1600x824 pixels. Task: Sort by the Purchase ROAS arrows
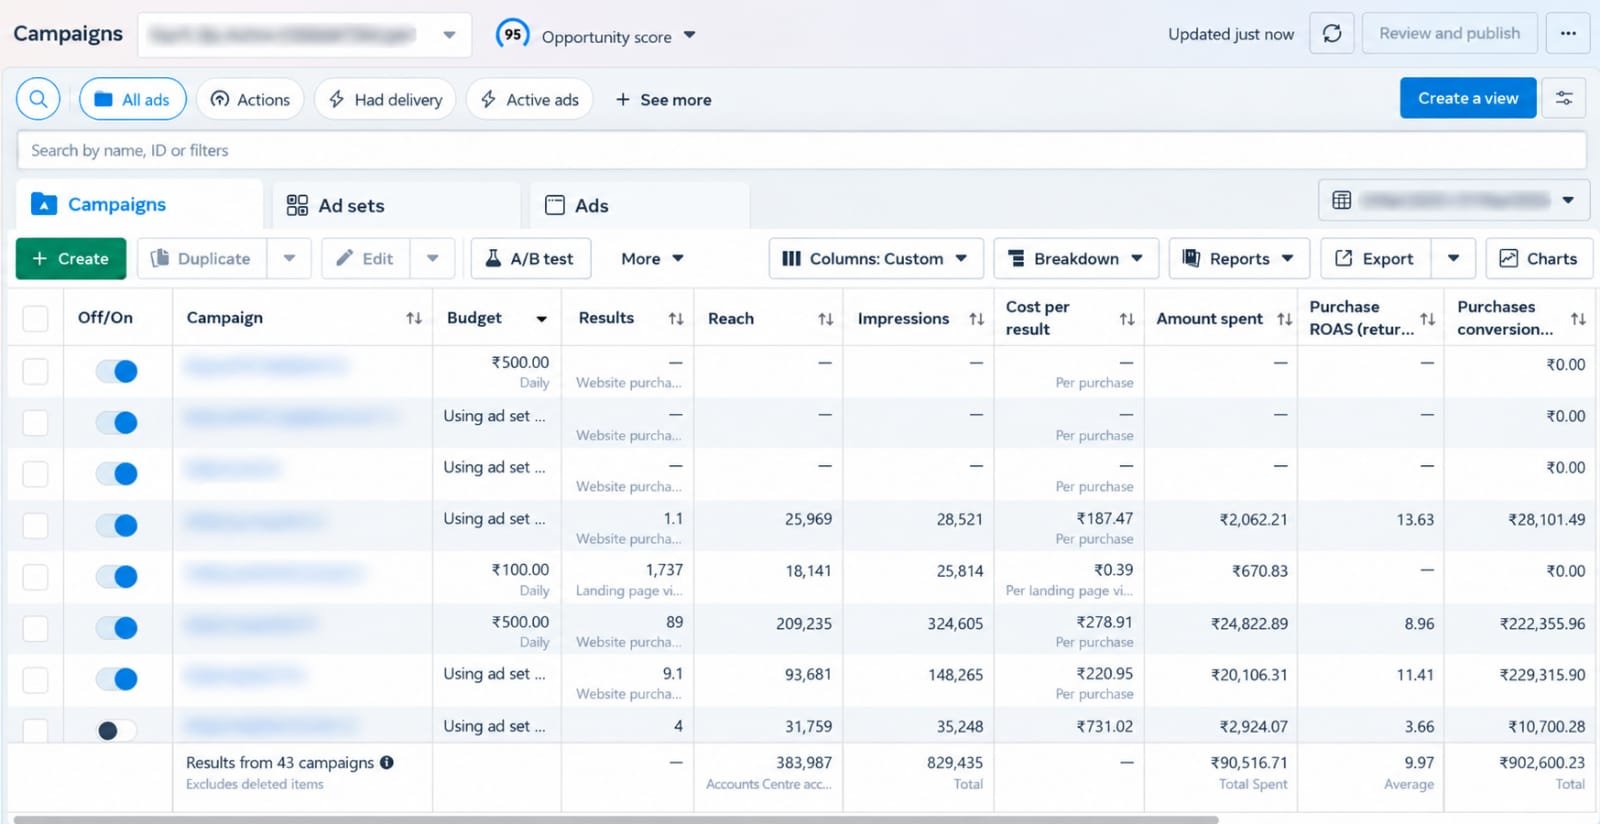[1427, 318]
